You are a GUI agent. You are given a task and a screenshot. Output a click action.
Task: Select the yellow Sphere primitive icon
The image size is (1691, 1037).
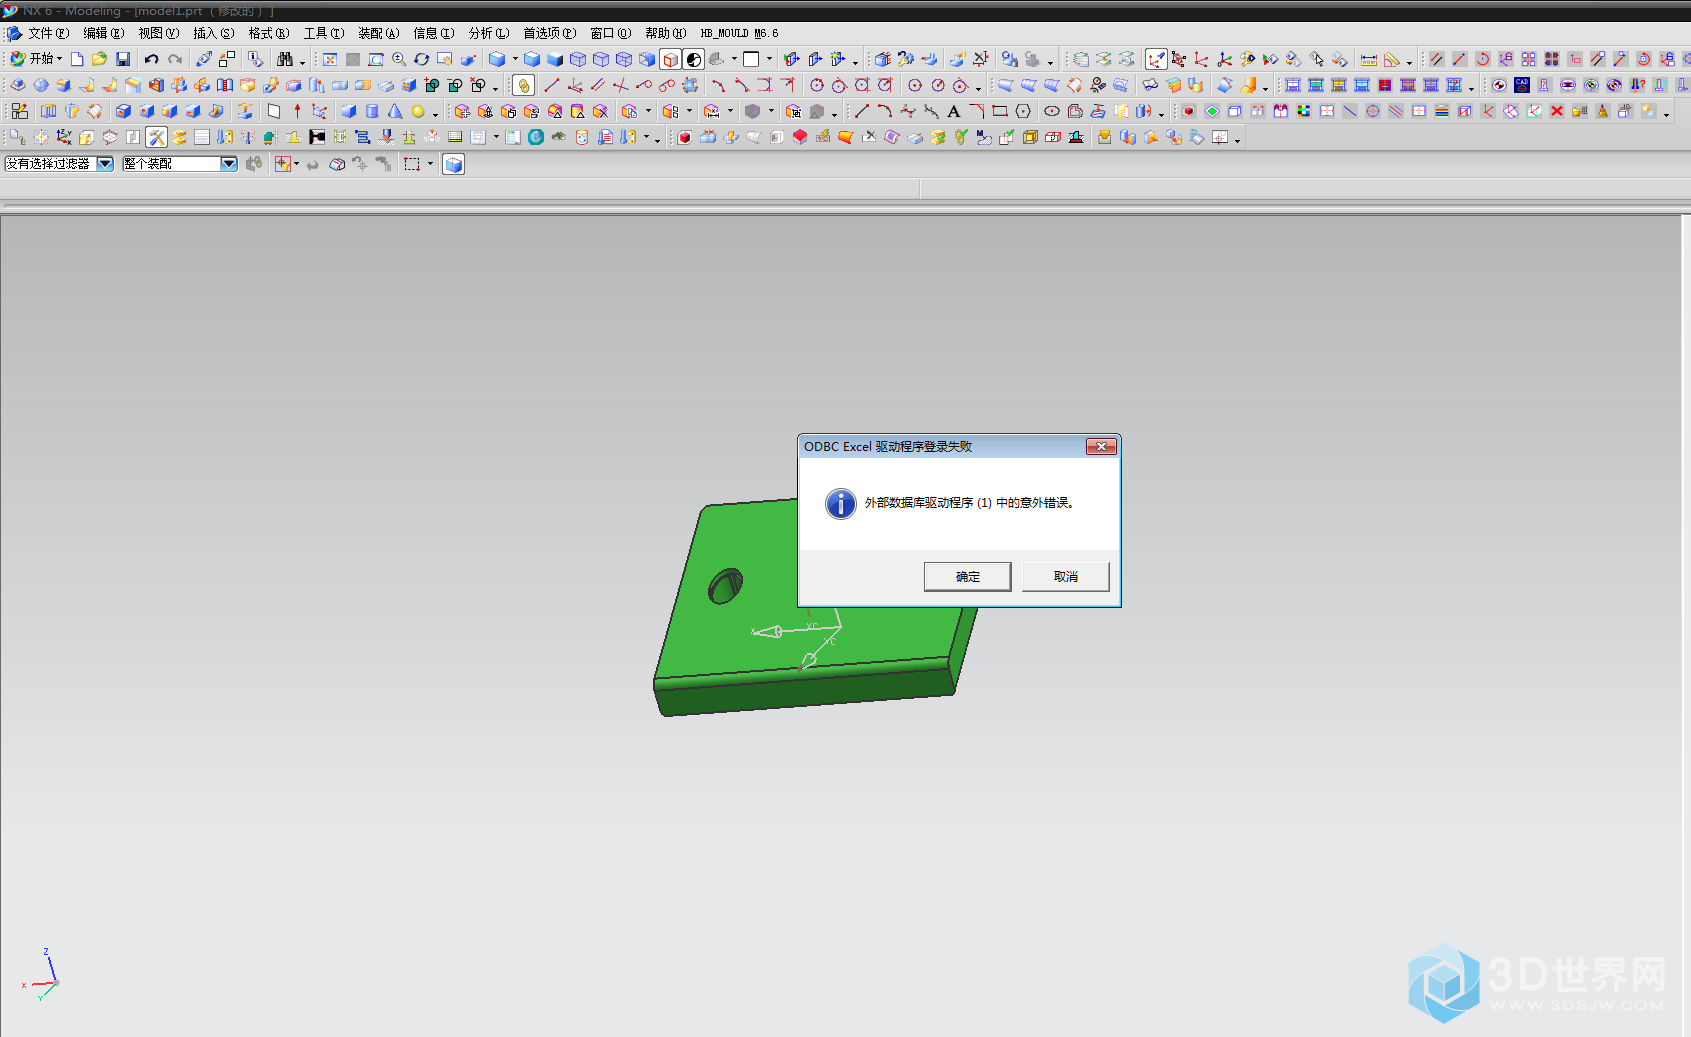[x=418, y=111]
